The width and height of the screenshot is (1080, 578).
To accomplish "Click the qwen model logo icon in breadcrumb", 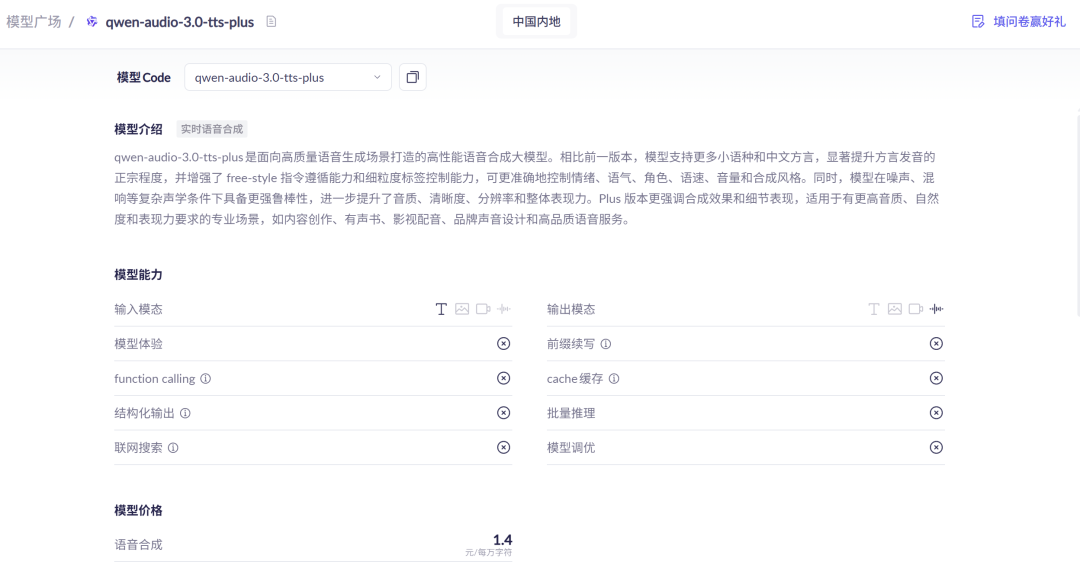I will click(92, 22).
